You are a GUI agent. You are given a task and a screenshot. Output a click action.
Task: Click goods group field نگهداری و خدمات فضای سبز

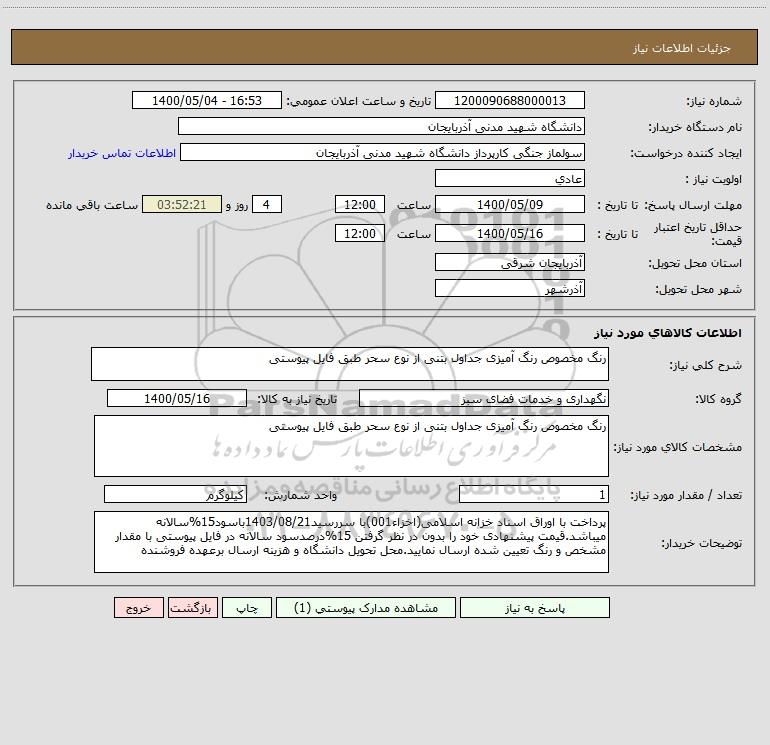[484, 398]
